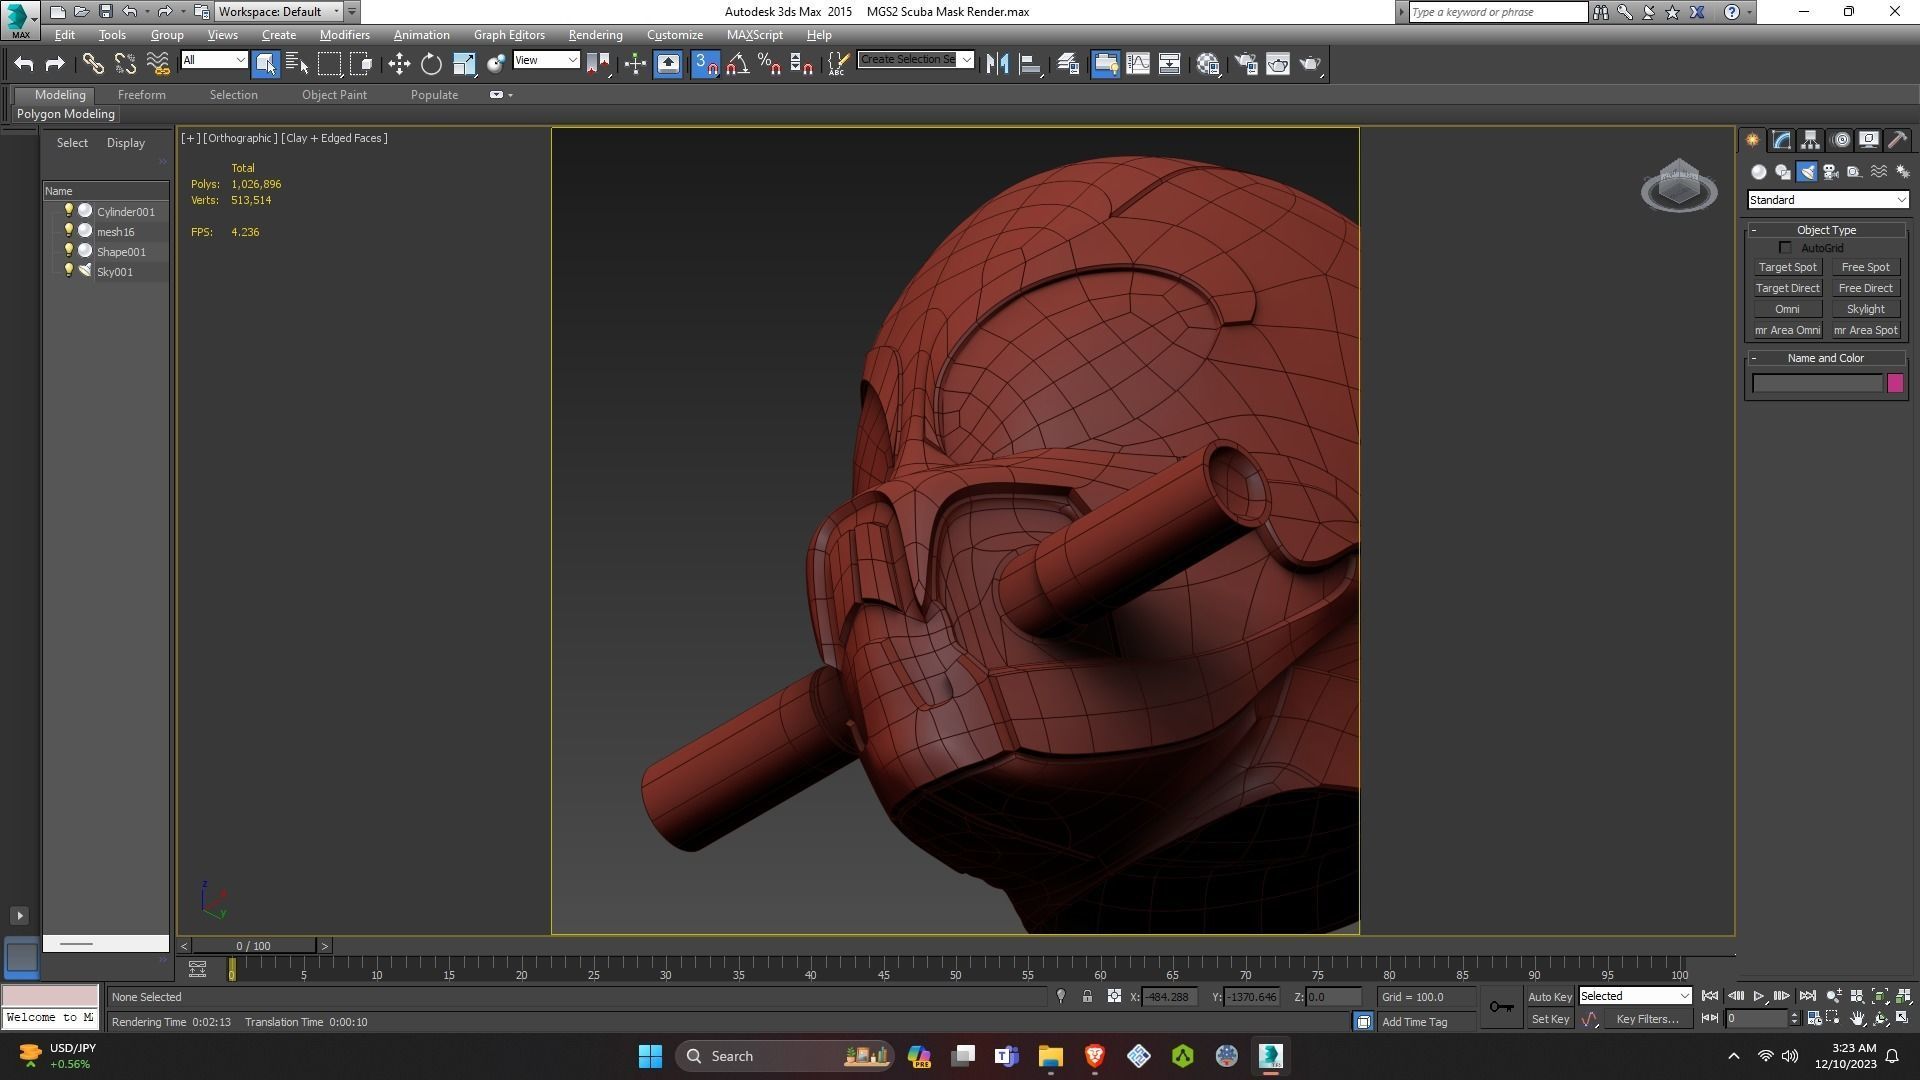Click Render Production teapot icon
1920x1080 pixels.
[x=1310, y=64]
